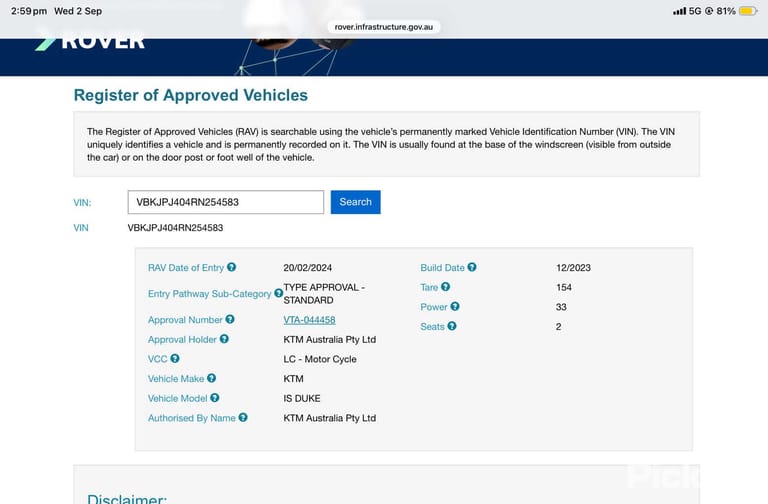The image size is (768, 504).
Task: Click the Approval Number label
Action: pyautogui.click(x=185, y=320)
